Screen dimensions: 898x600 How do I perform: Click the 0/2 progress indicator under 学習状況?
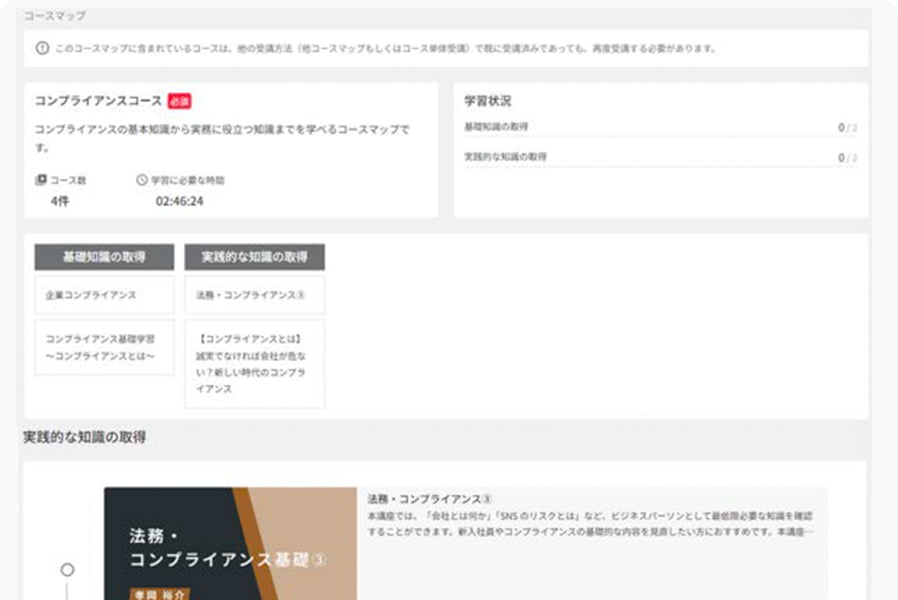(848, 128)
